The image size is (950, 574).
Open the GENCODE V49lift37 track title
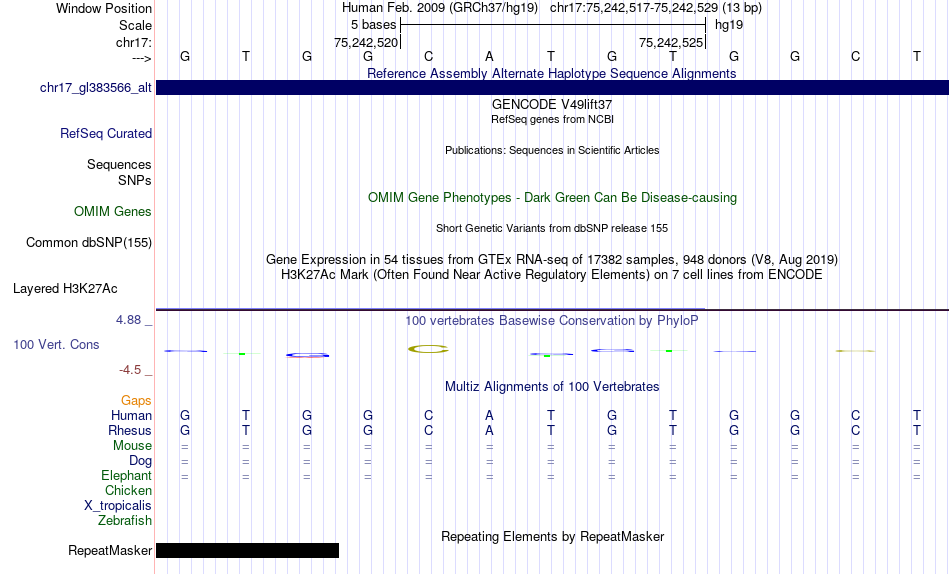[552, 104]
